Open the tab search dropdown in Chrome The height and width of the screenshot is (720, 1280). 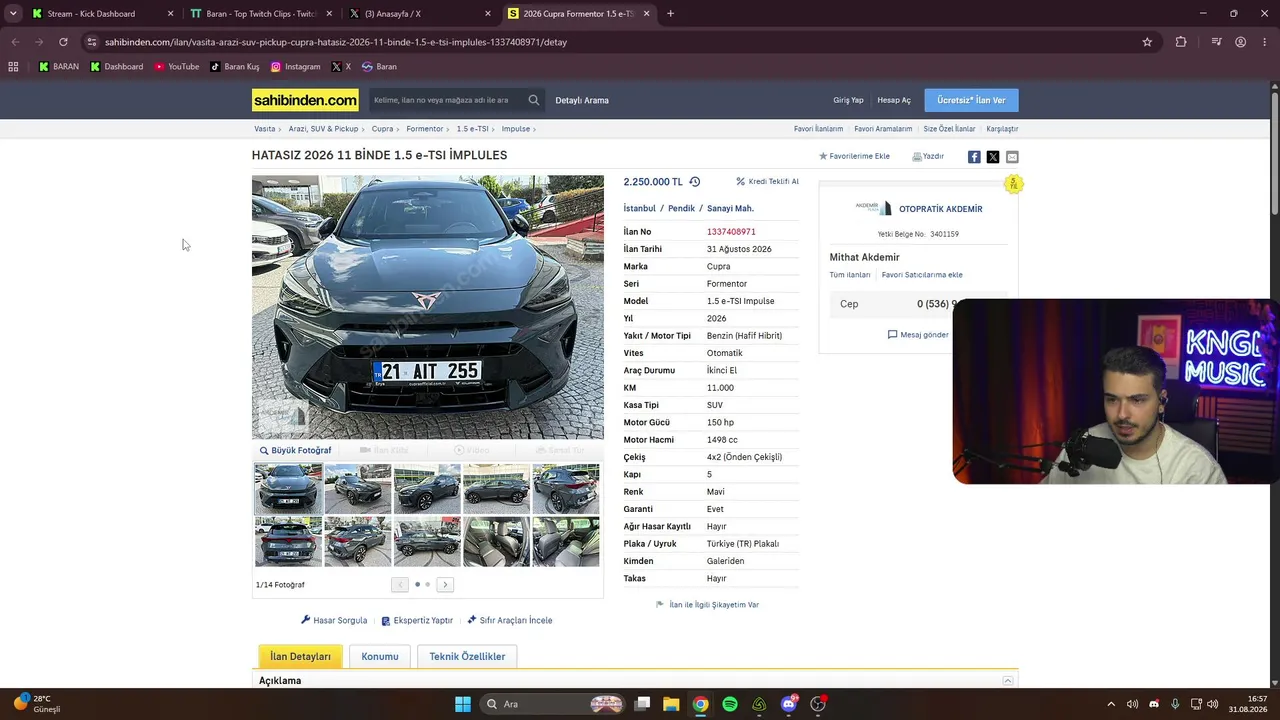coord(13,14)
